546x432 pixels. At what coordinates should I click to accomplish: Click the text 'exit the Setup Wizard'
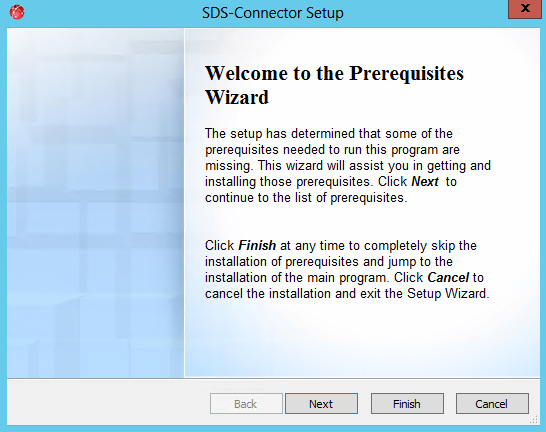point(423,294)
